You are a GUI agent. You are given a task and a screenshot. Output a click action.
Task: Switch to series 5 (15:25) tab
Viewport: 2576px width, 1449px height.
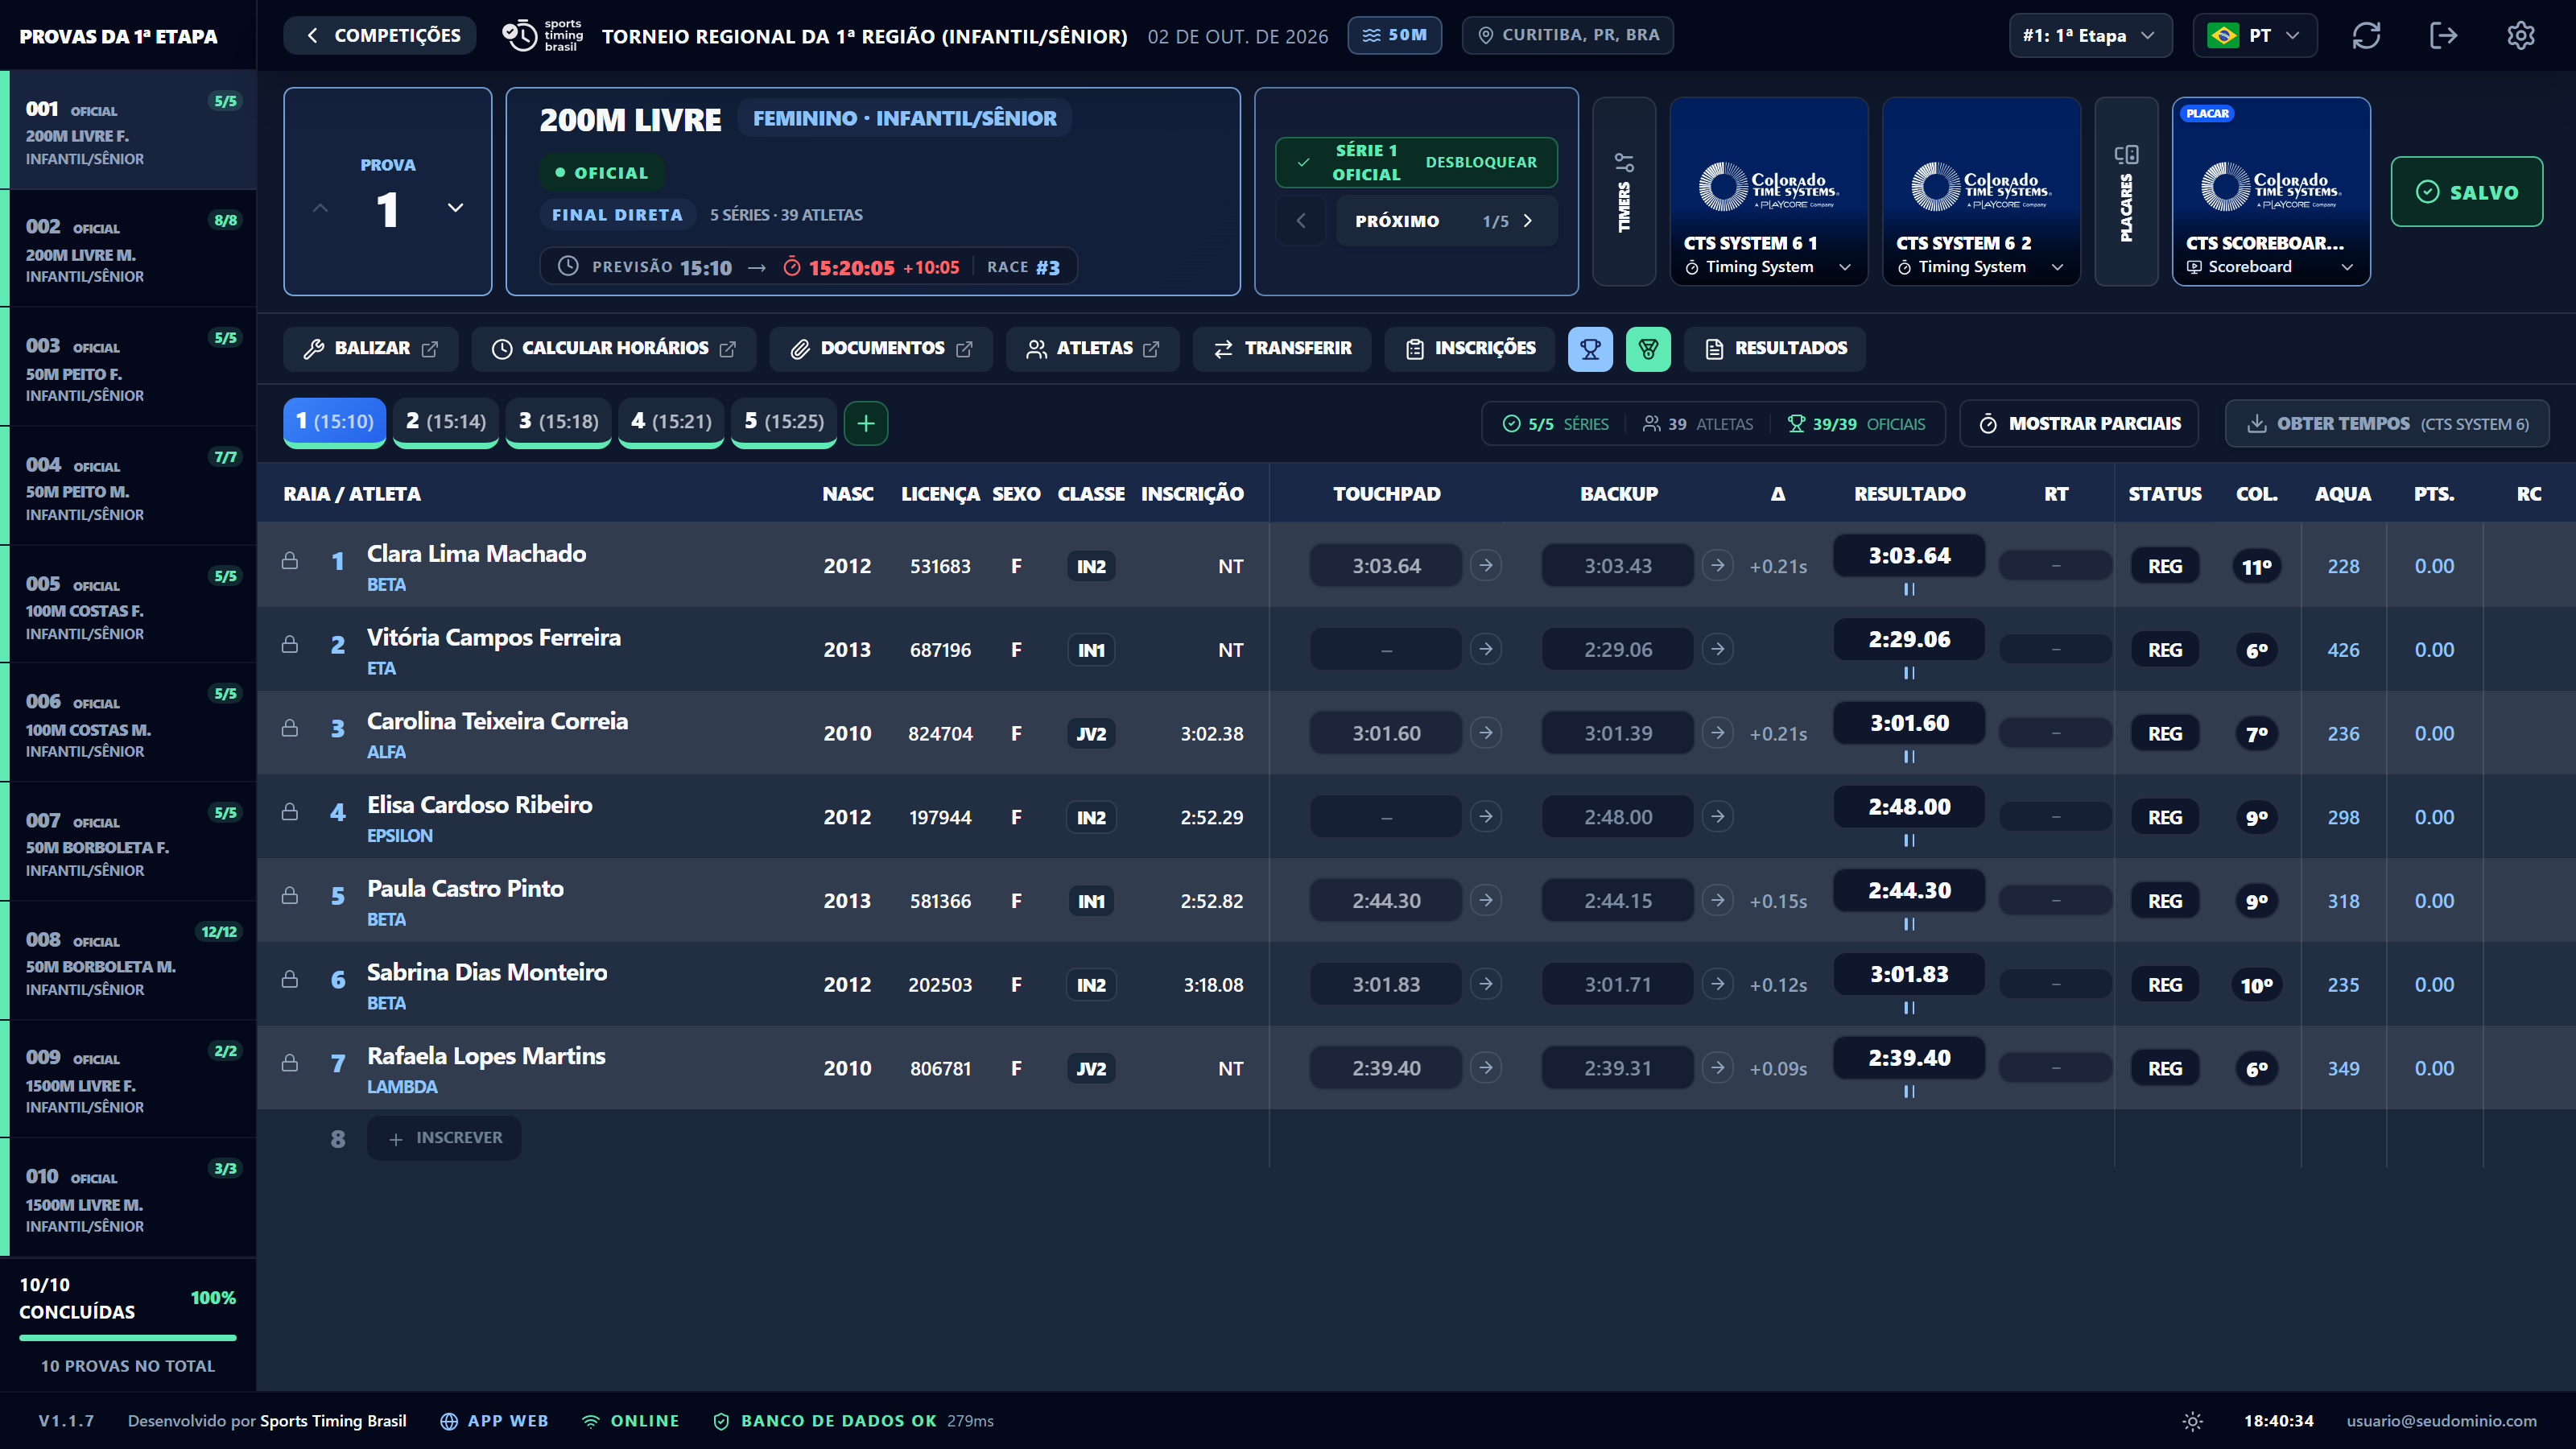pos(784,422)
